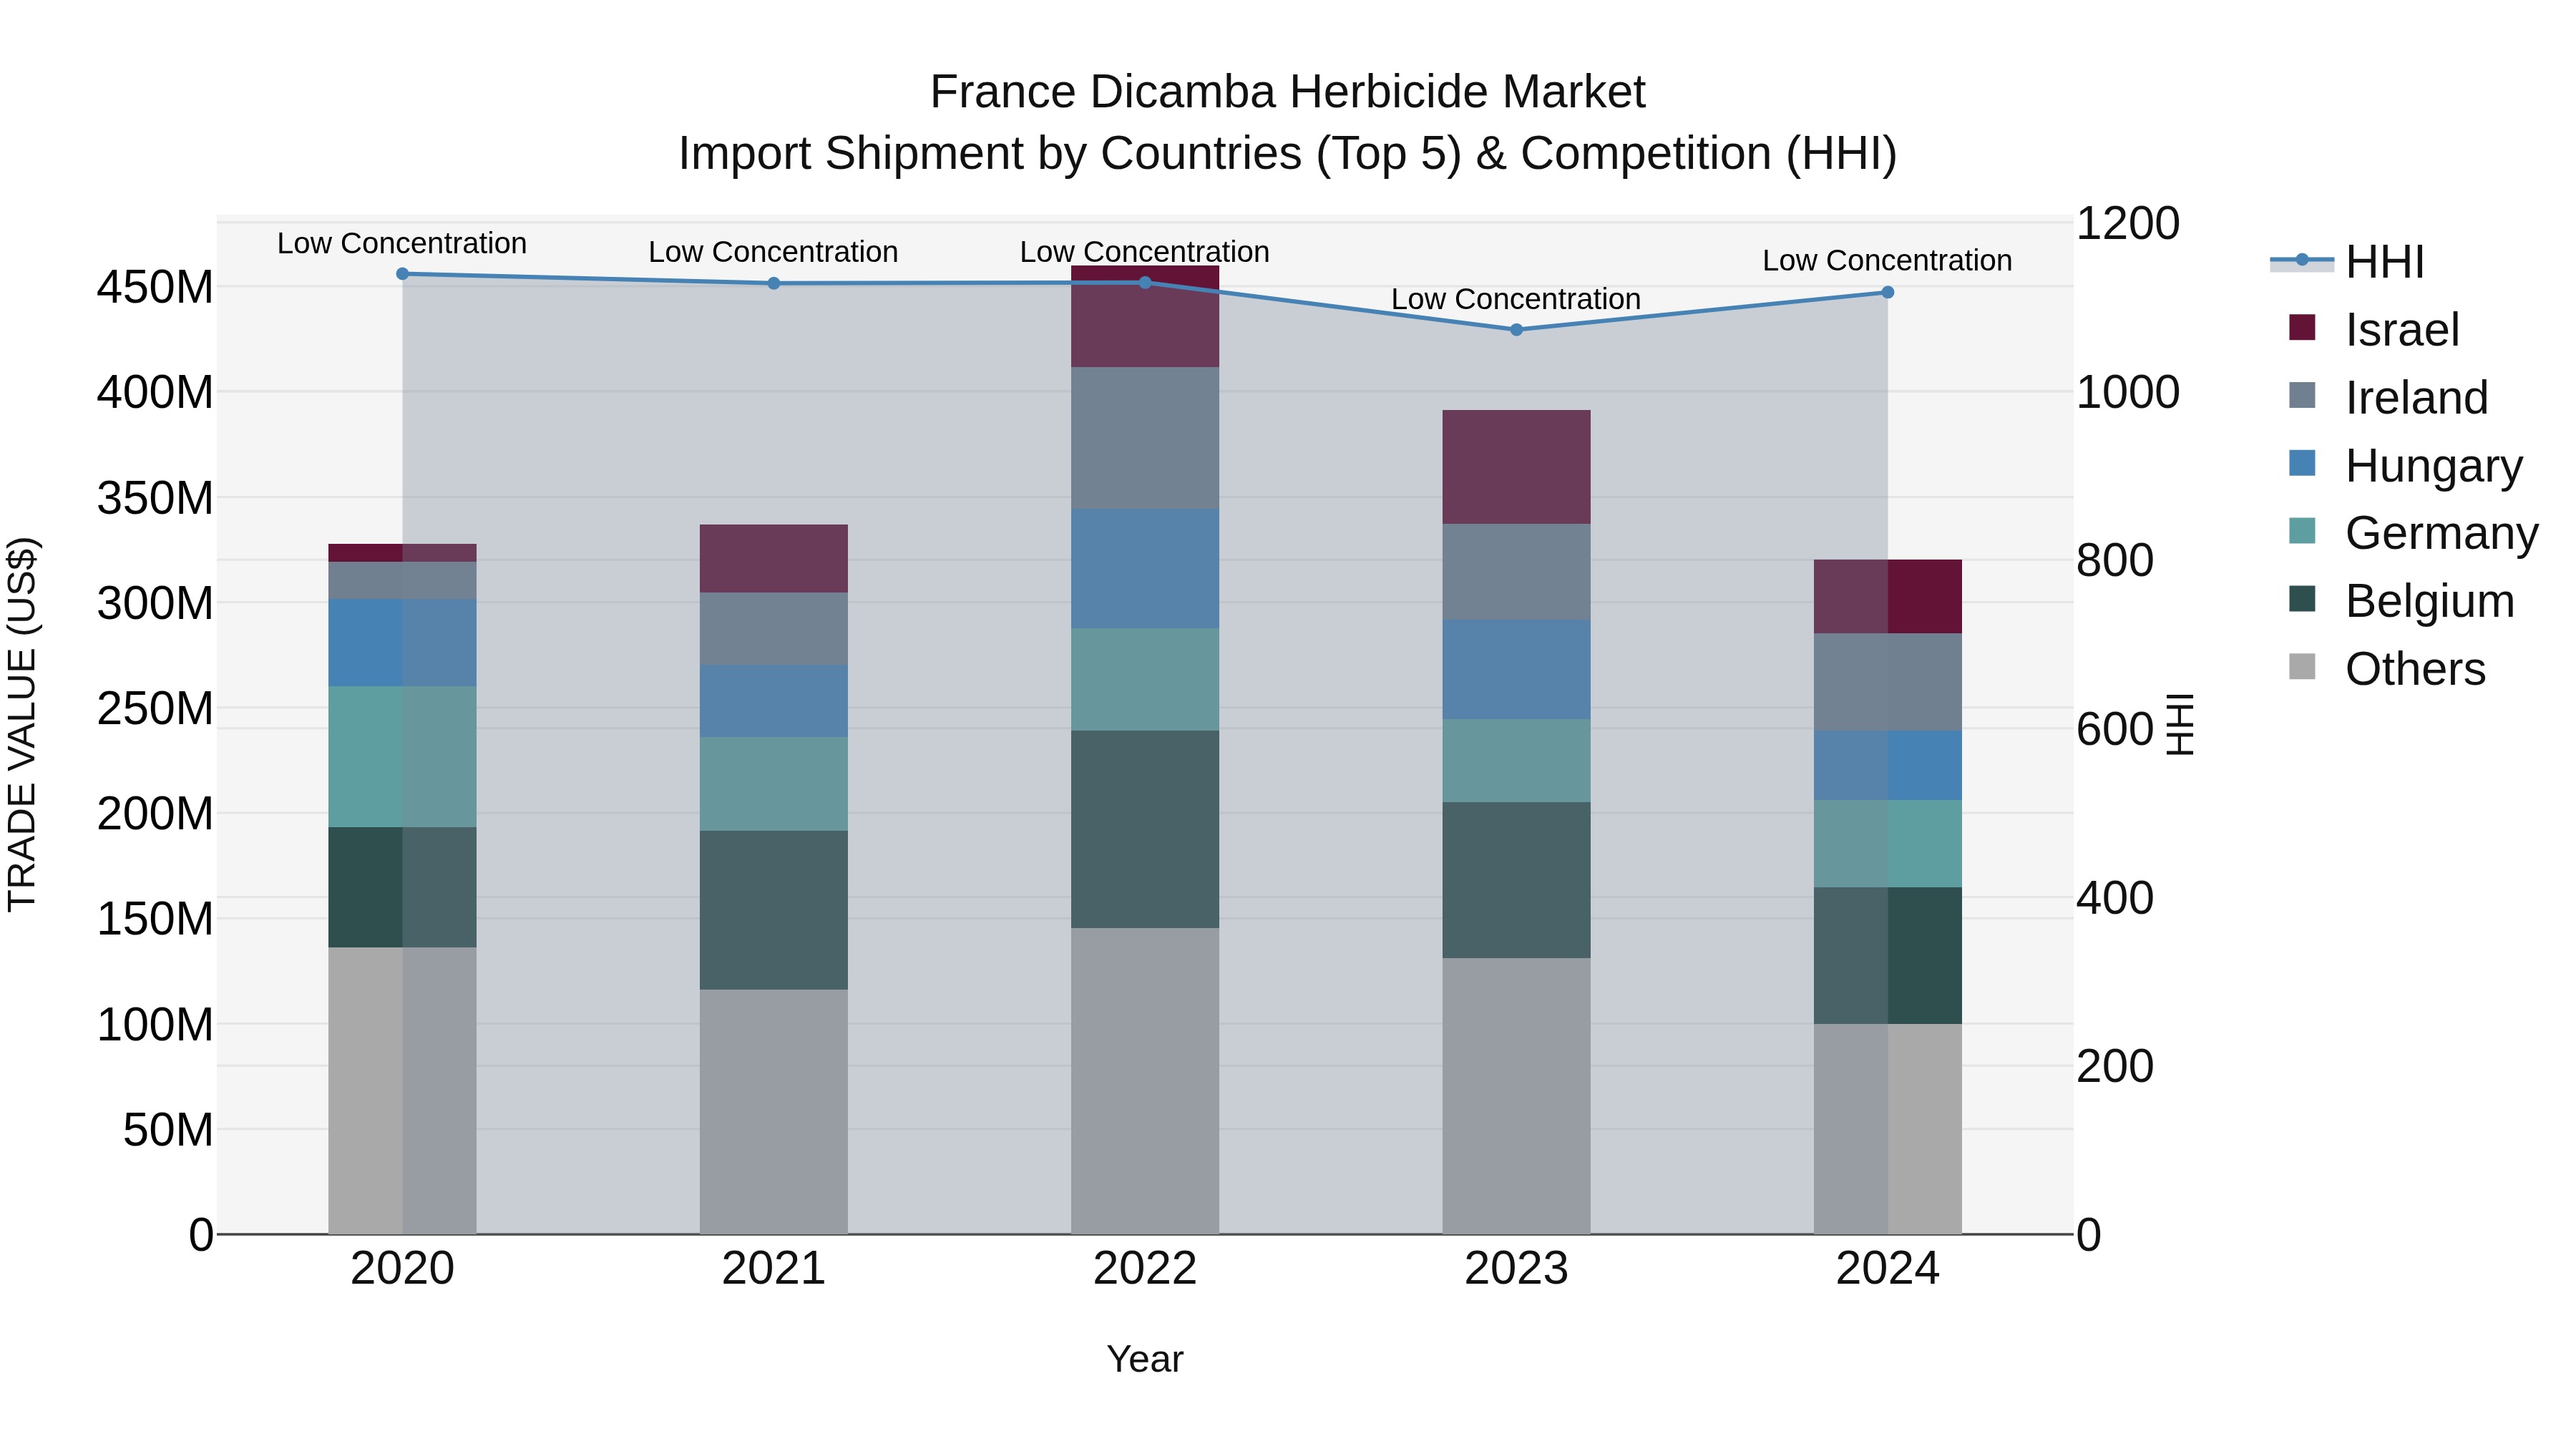Screen dimensions: 2576x1449
Task: Click the Hungary segment of the 2020 bar
Action: [x=403, y=643]
